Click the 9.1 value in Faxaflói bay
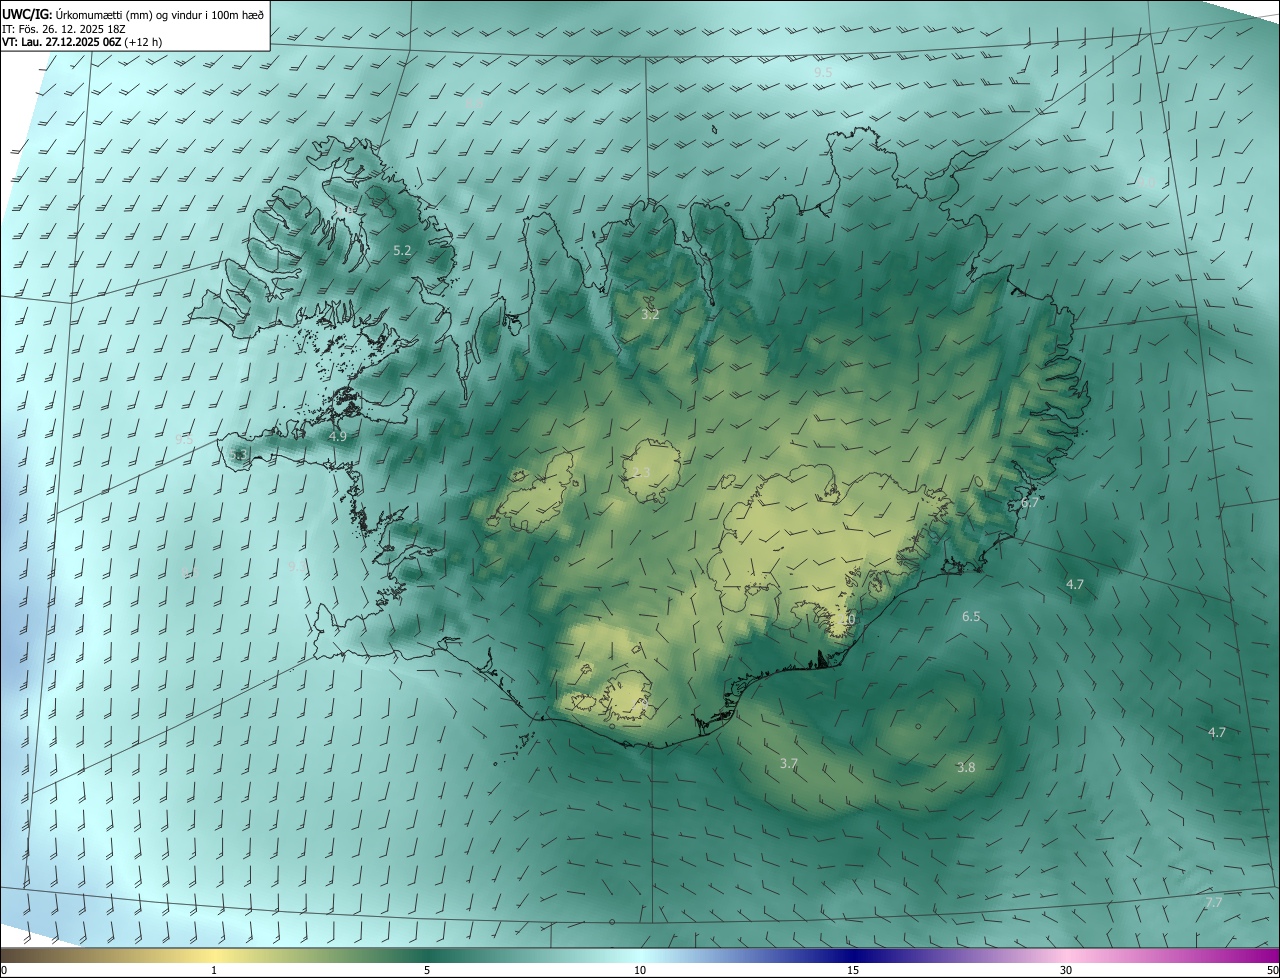1280x978 pixels. (x=297, y=566)
